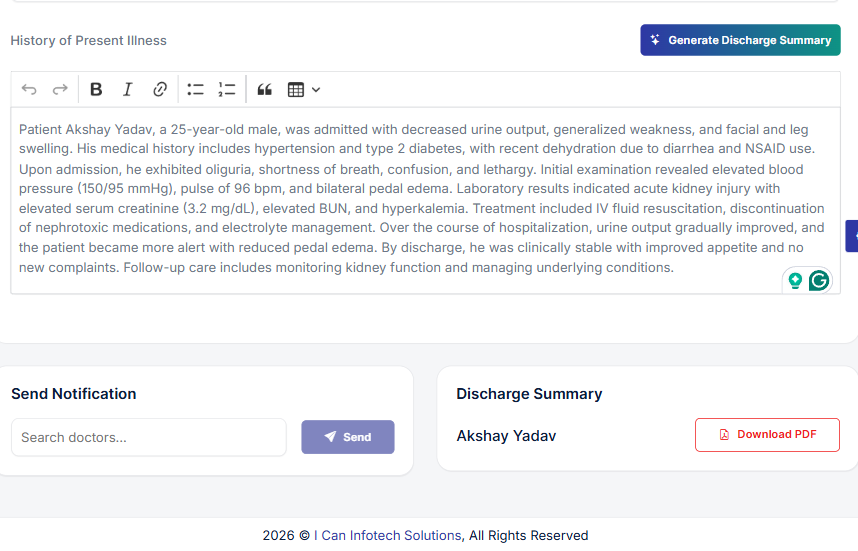The height and width of the screenshot is (551, 858).
Task: Redo the last undone edit
Action: (x=60, y=90)
